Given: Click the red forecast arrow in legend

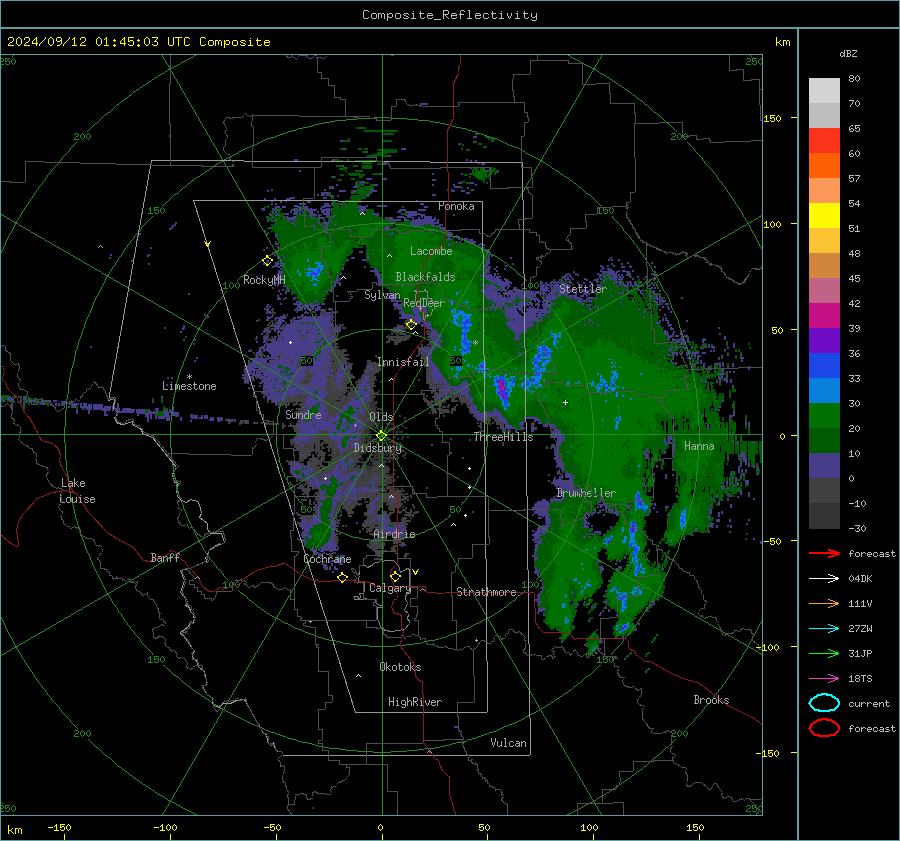Looking at the screenshot, I should point(824,553).
